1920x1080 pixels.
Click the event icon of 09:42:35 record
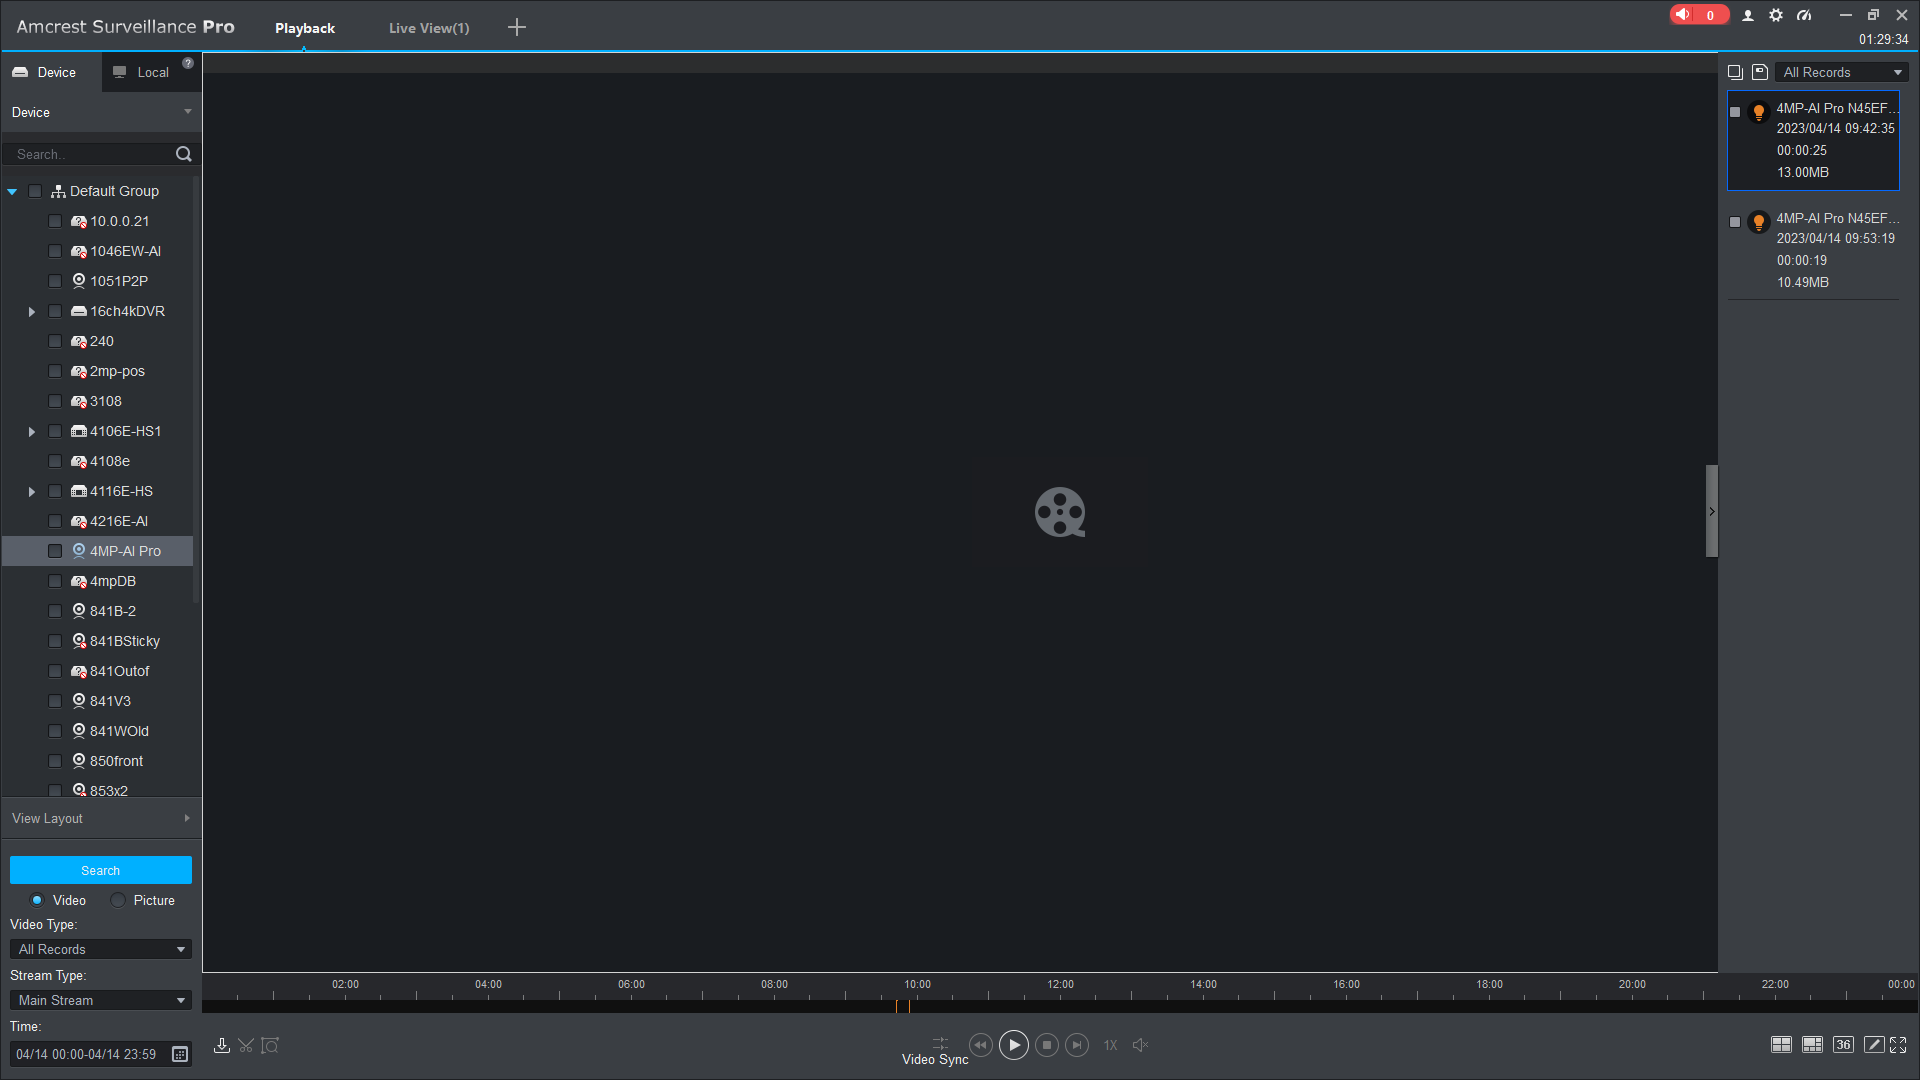click(1759, 112)
